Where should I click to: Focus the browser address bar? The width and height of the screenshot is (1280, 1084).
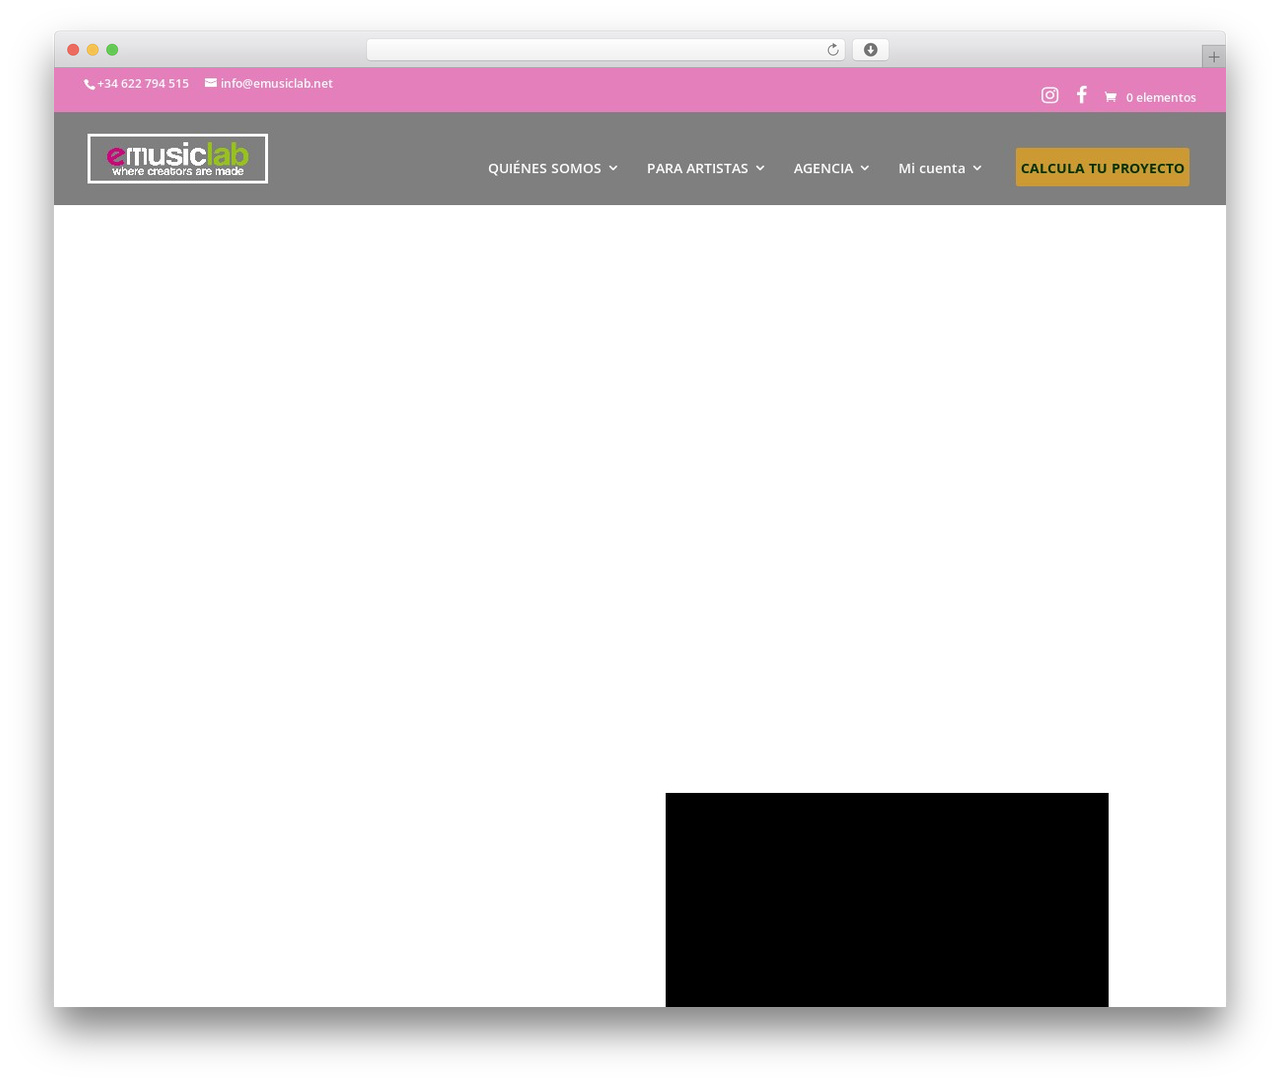click(606, 50)
